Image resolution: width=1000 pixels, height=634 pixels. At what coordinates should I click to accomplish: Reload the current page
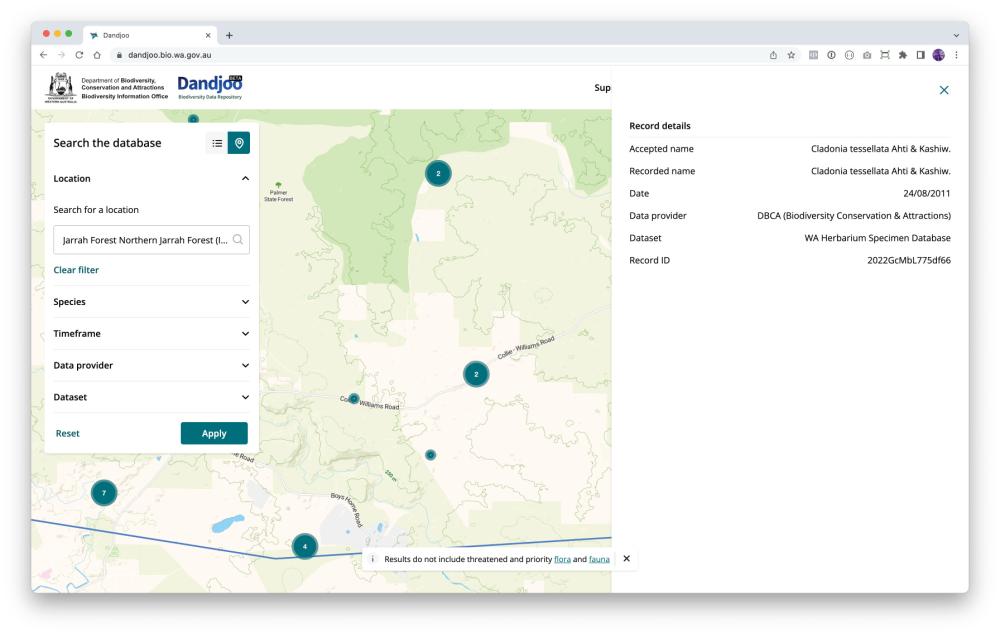coord(79,55)
